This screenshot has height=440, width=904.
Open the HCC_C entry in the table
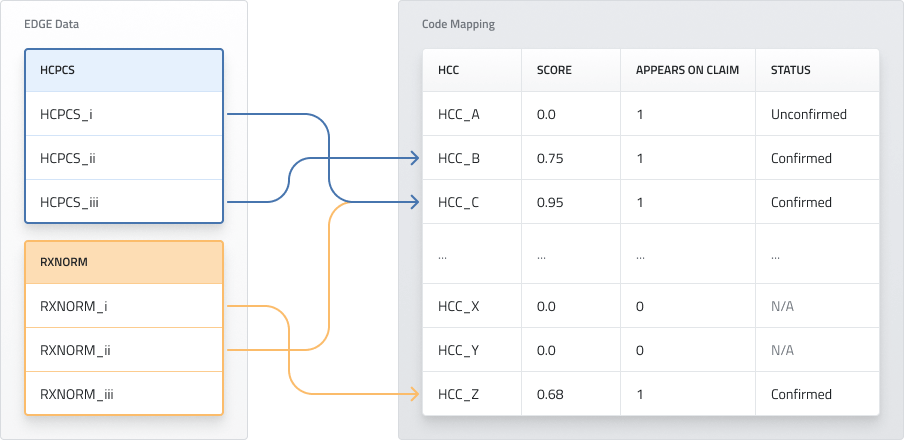pyautogui.click(x=459, y=202)
